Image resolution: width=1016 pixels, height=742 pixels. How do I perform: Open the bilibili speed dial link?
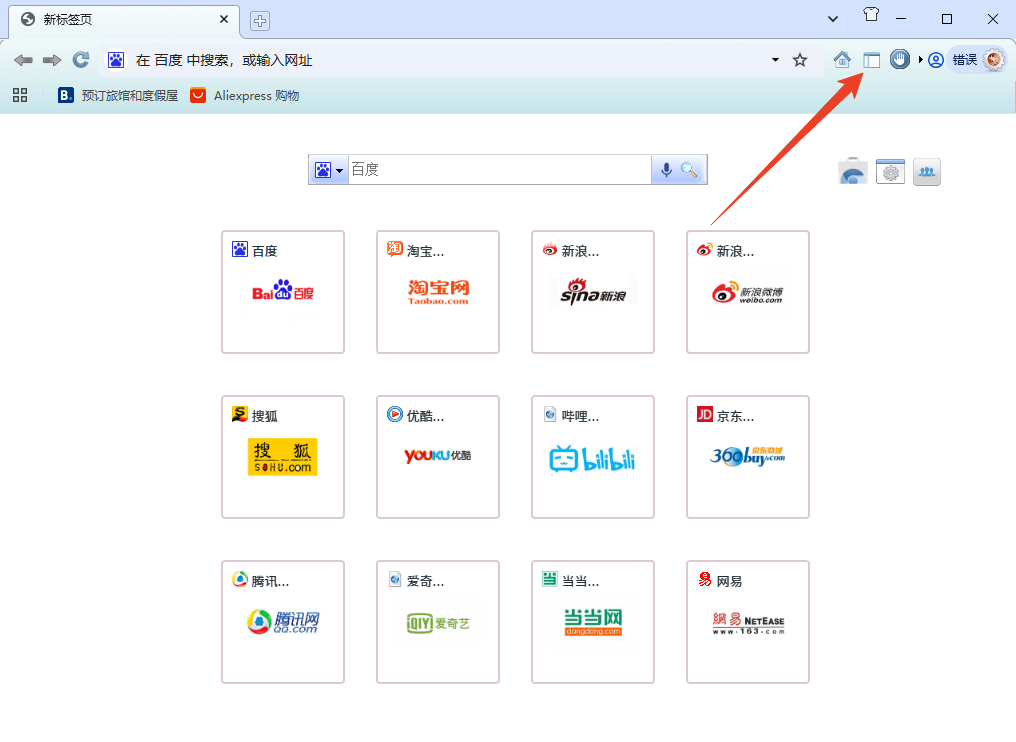point(592,457)
